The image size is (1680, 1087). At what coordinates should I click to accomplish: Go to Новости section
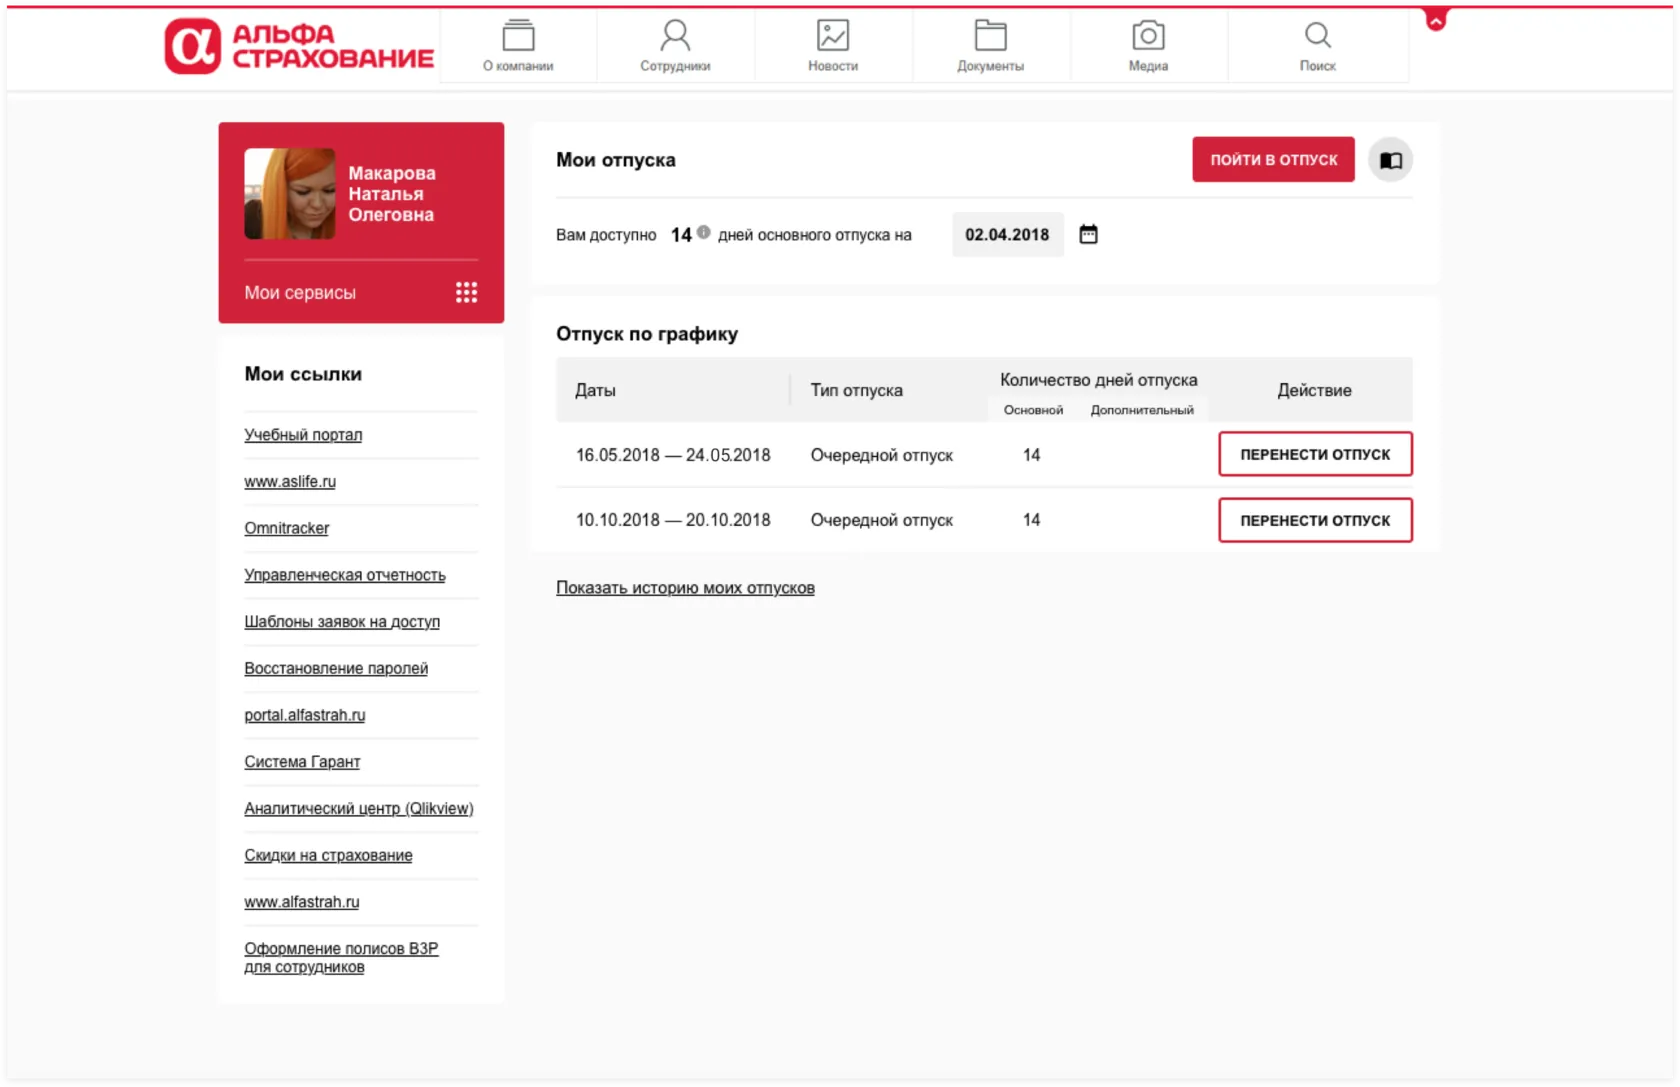833,46
